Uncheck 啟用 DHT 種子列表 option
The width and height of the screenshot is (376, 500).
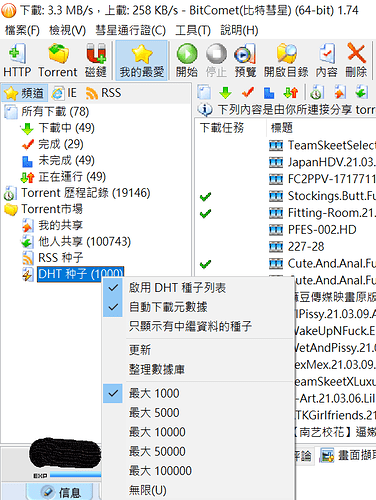coord(199,288)
